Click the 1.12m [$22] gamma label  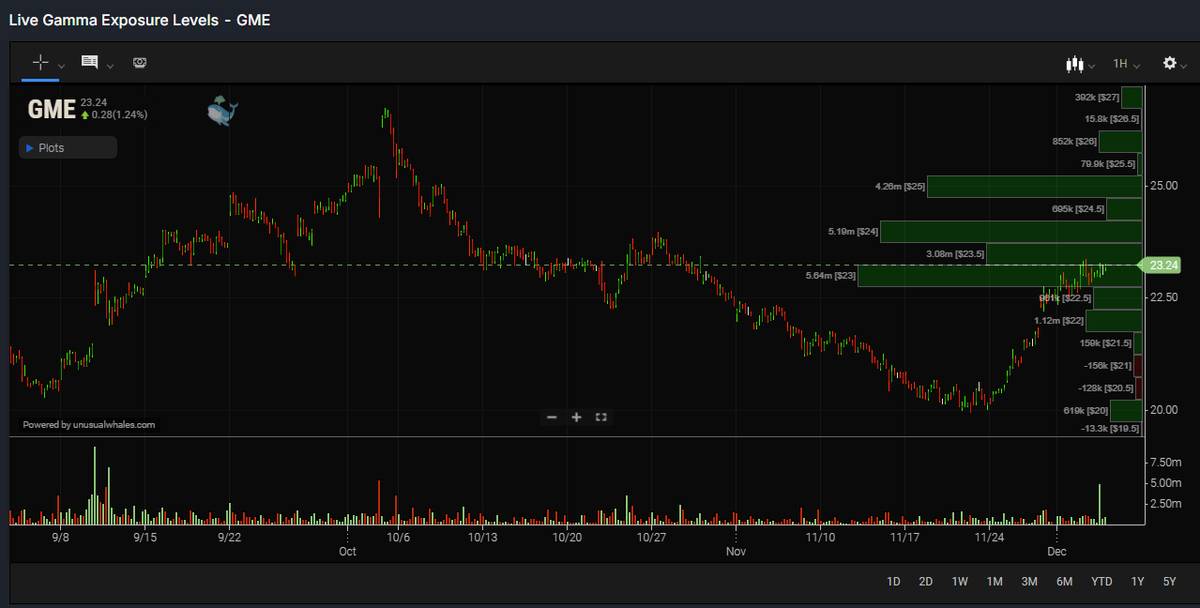[x=1058, y=320]
